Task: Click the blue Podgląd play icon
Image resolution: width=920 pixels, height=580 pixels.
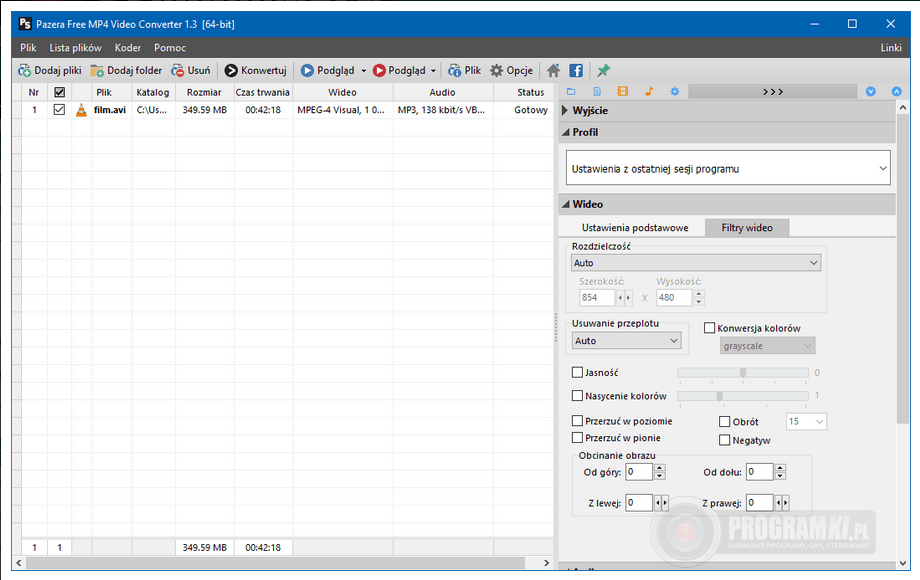Action: click(307, 70)
